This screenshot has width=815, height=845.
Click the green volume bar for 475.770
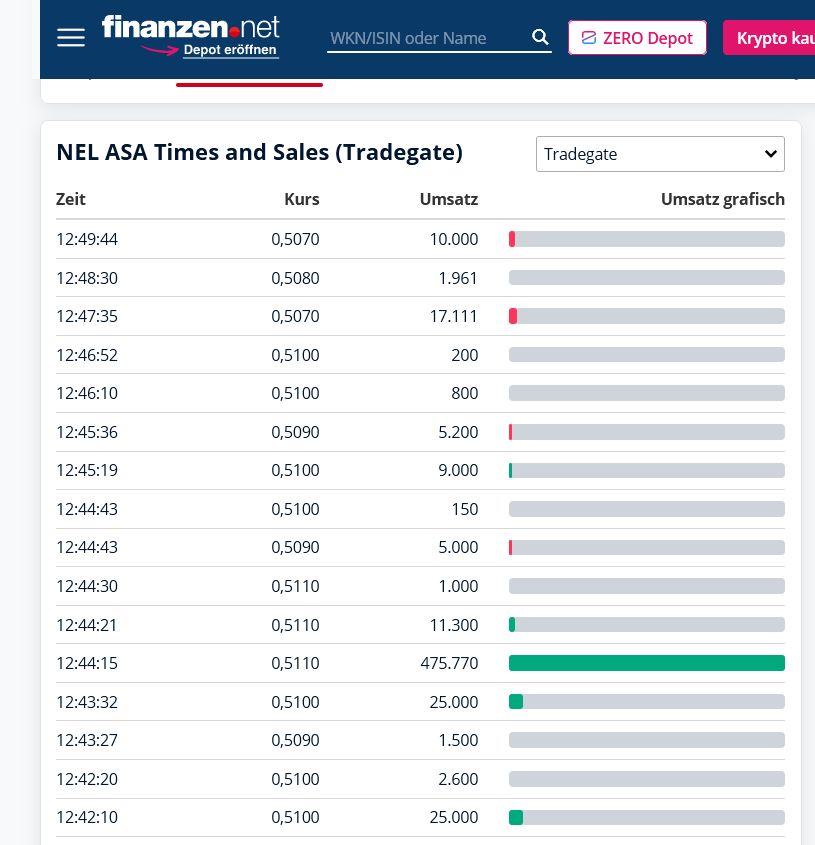(646, 663)
